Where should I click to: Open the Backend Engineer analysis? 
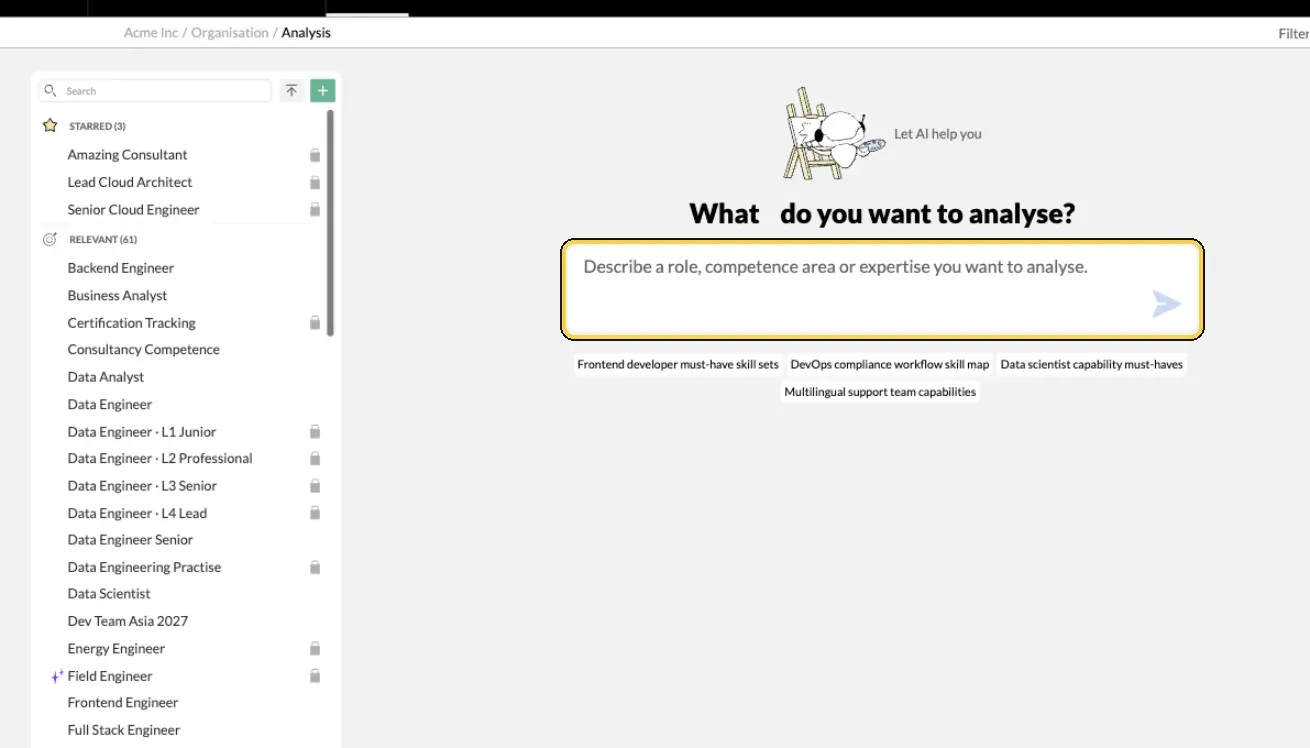(121, 268)
